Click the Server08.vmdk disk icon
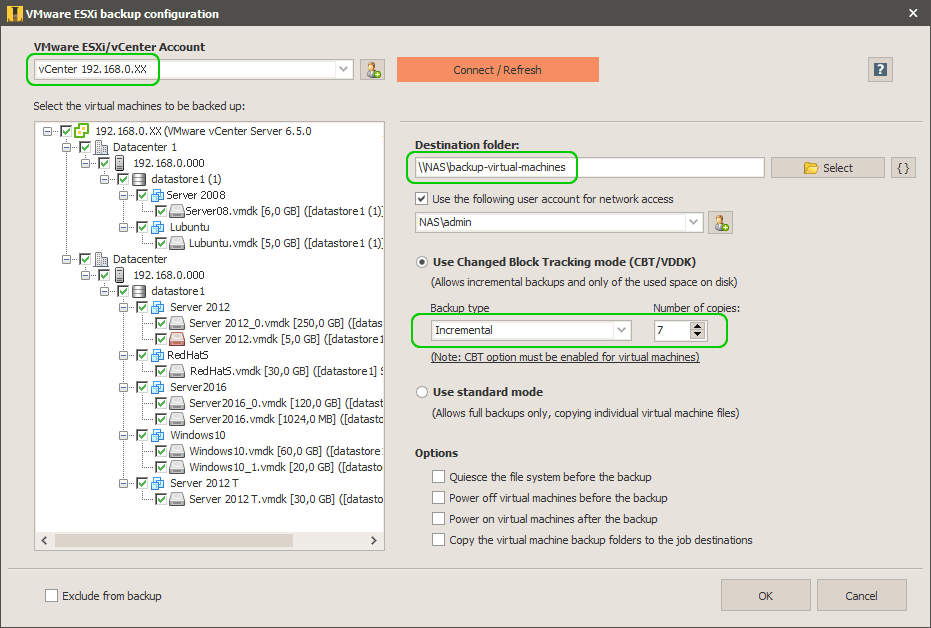Screen dimensions: 931x628 (176, 211)
